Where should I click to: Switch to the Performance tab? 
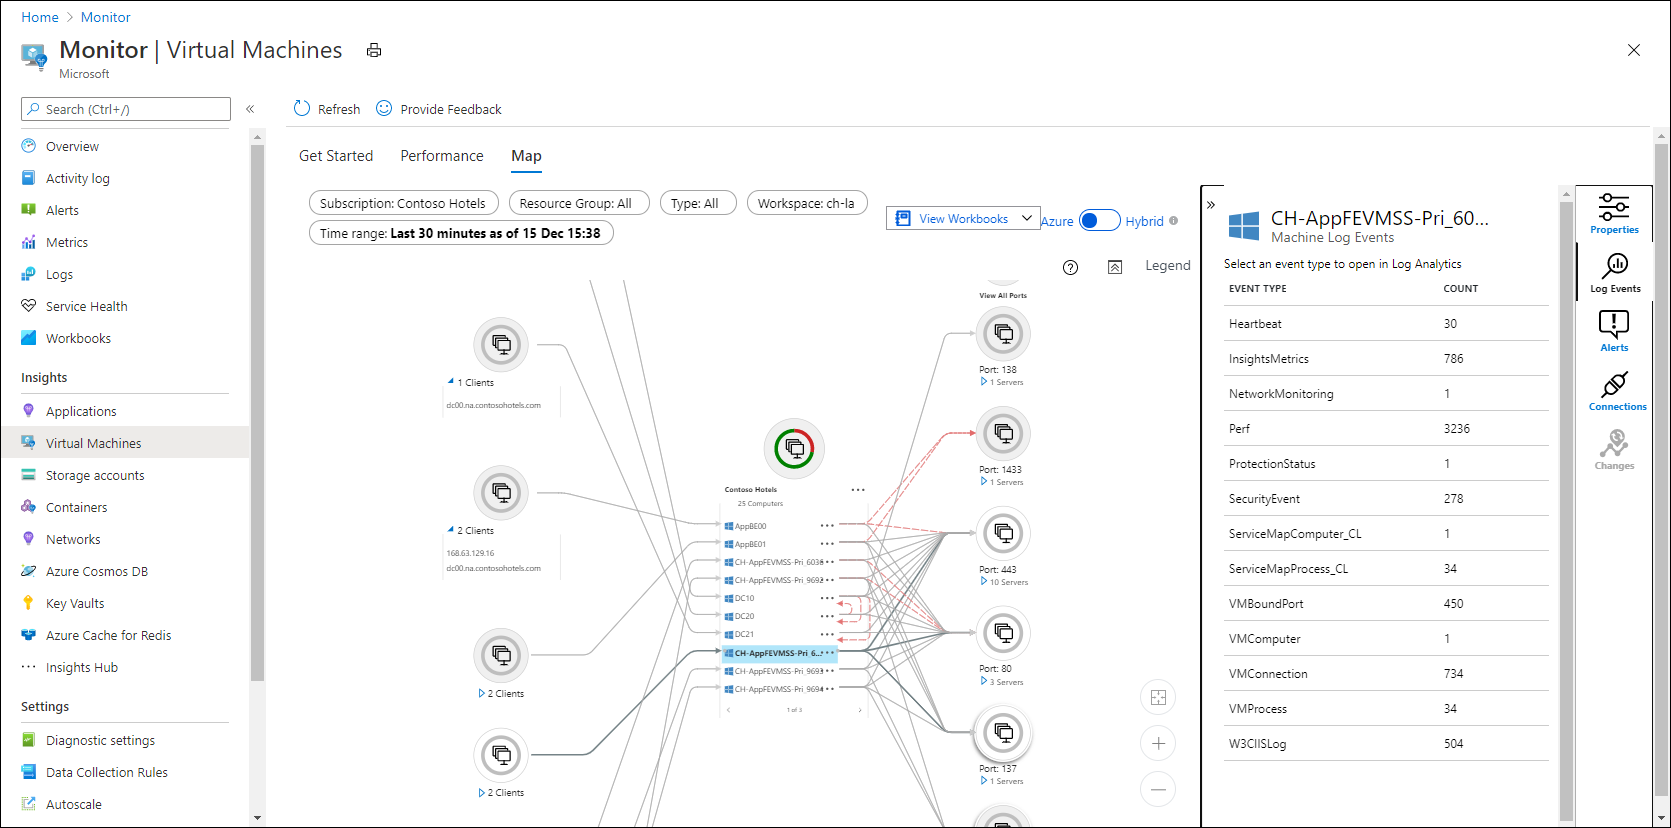442,156
